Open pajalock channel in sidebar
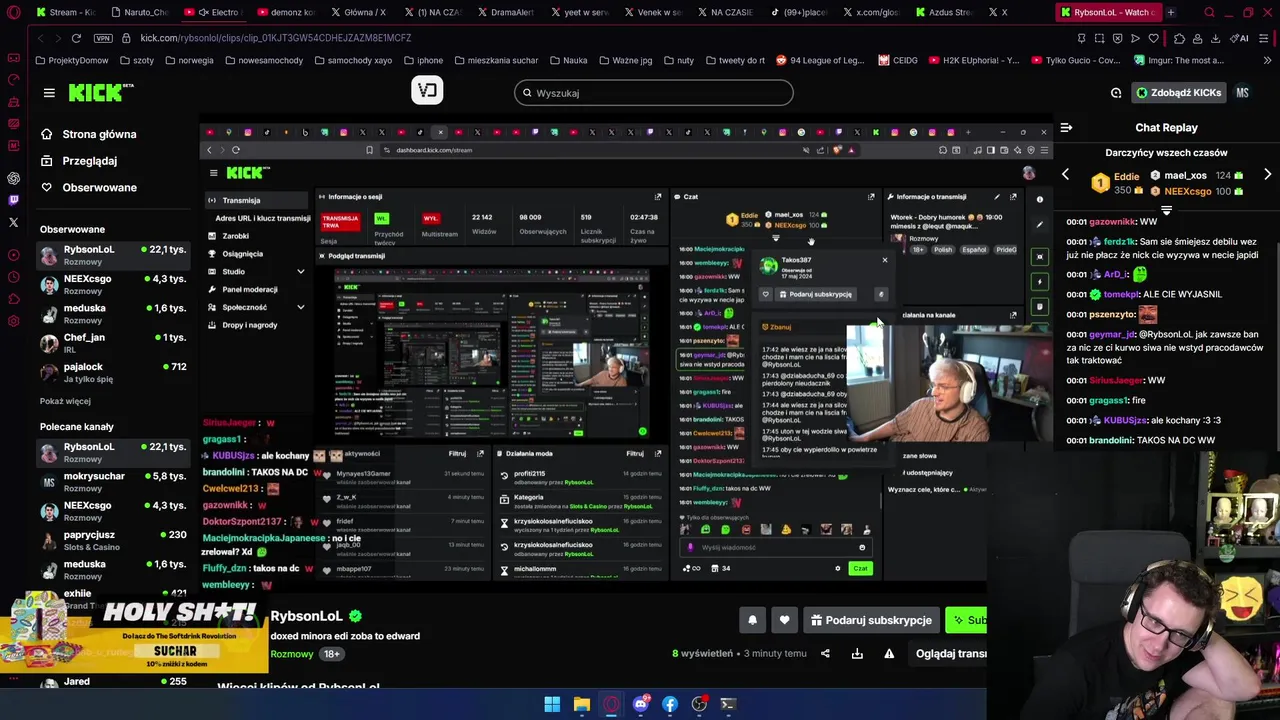The height and width of the screenshot is (720, 1280). coord(113,372)
